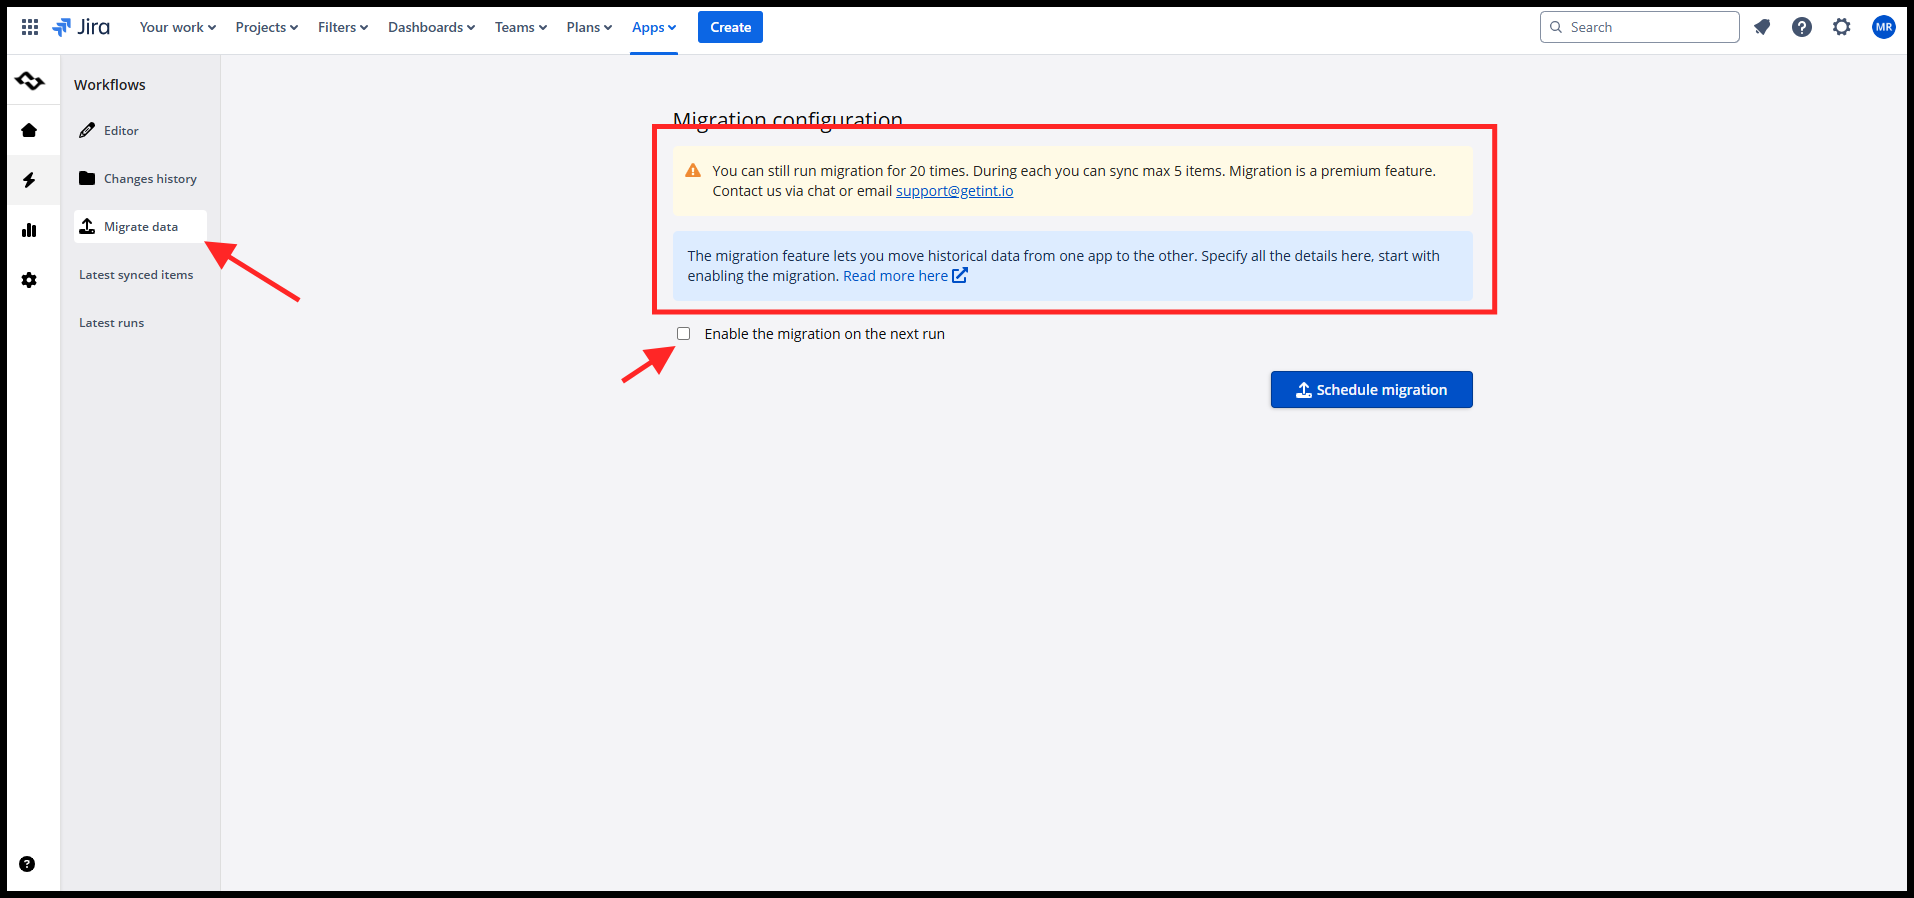This screenshot has height=898, width=1914.
Task: Go to Changes history
Action: [150, 179]
